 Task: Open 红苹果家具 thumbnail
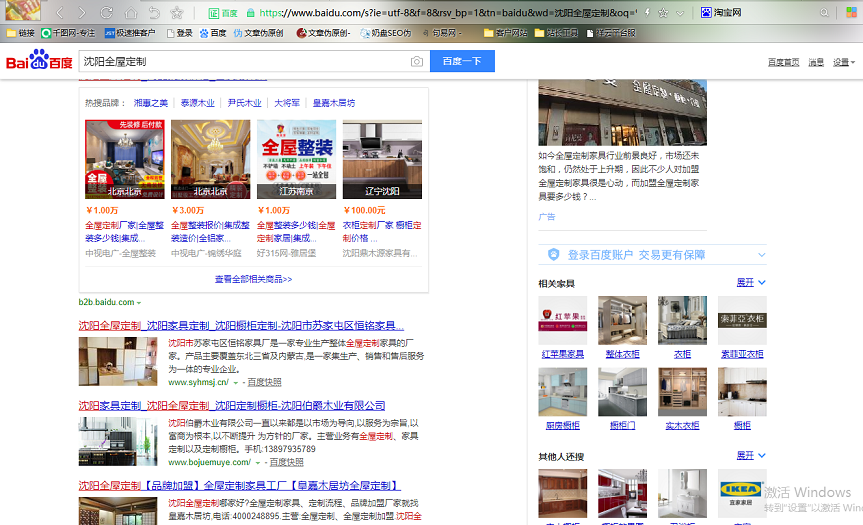[x=562, y=321]
